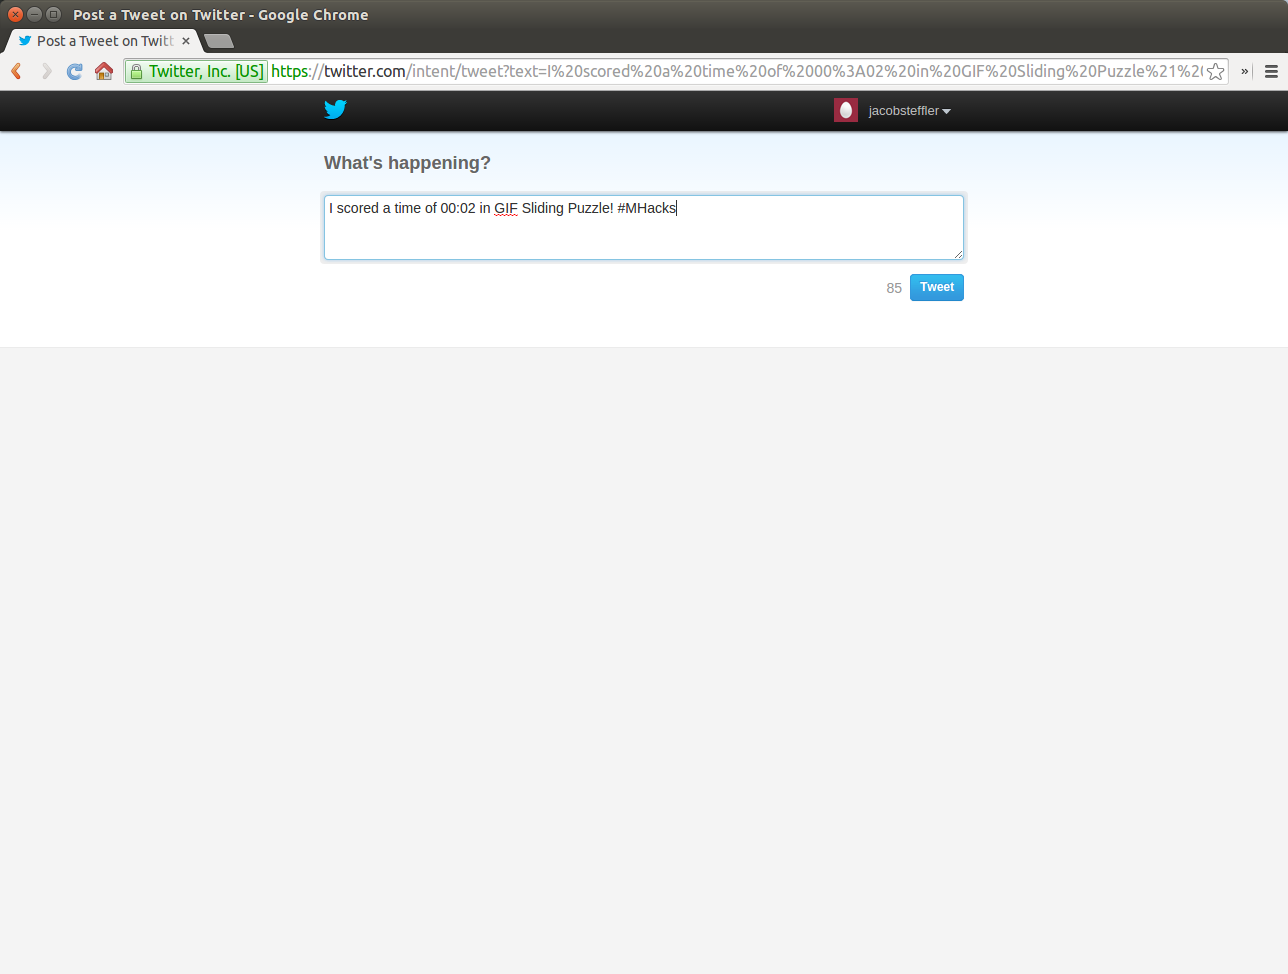Viewport: 1288px width, 974px height.
Task: Click the What's happening? heading
Action: pyautogui.click(x=407, y=163)
